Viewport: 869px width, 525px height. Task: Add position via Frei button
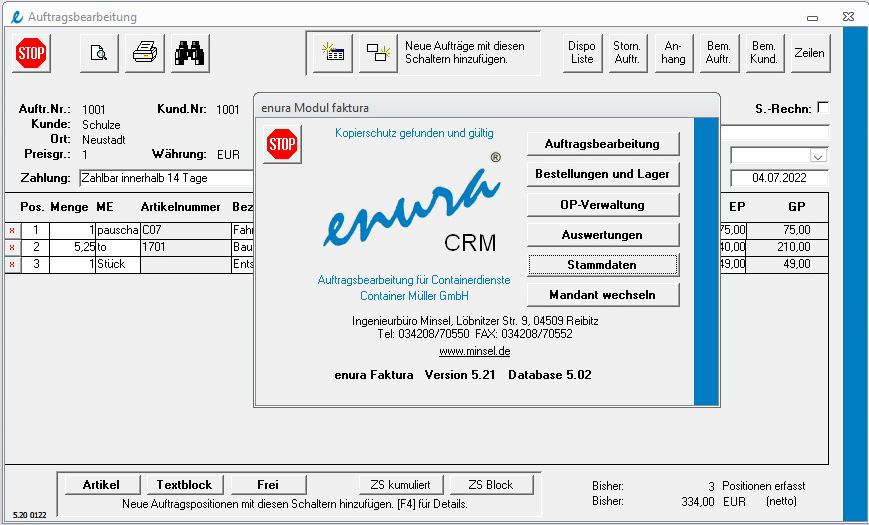(268, 485)
